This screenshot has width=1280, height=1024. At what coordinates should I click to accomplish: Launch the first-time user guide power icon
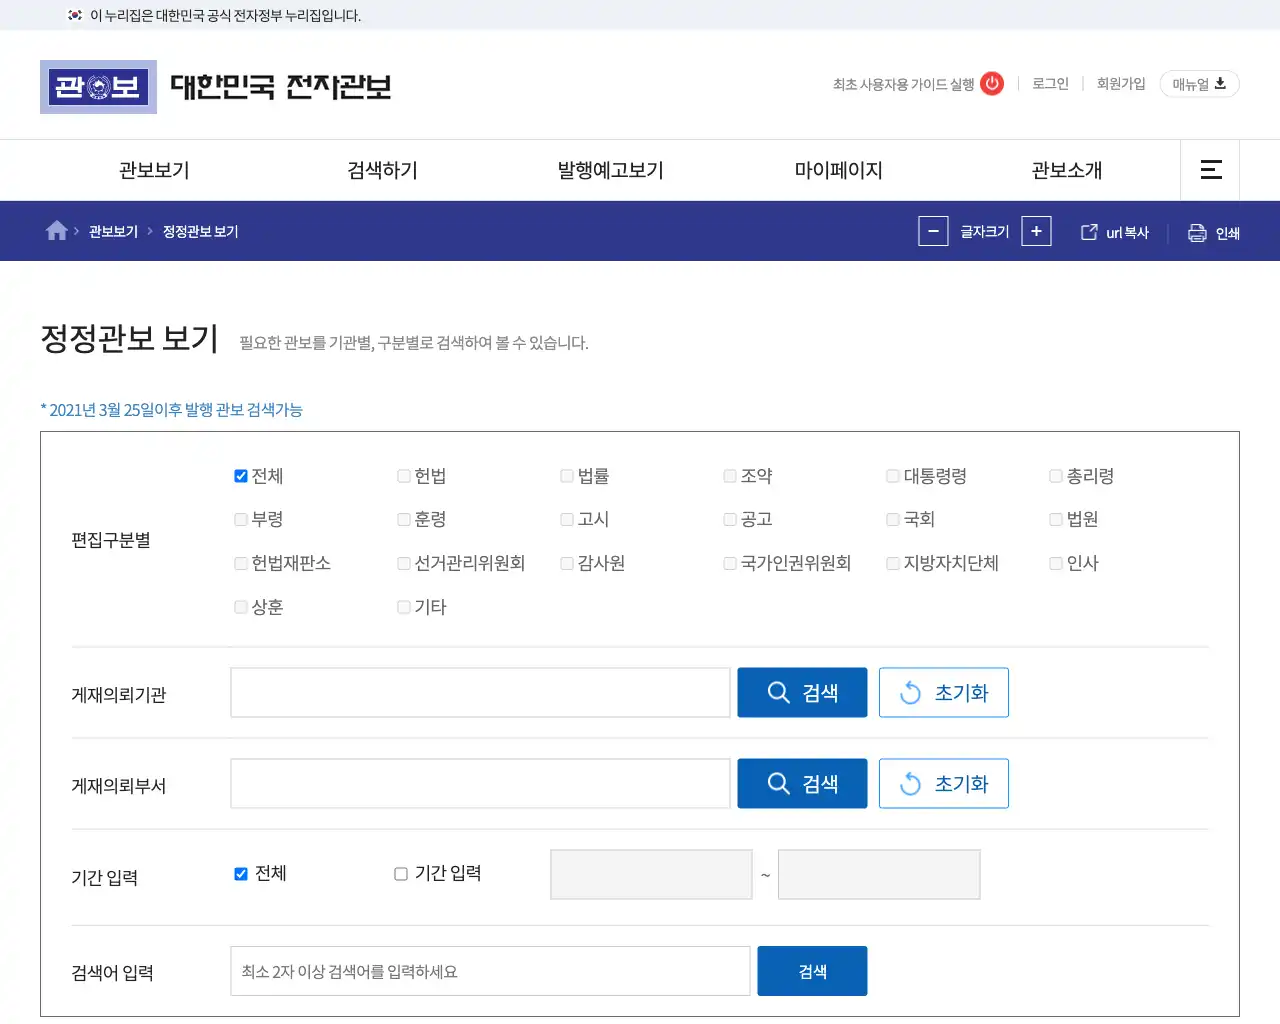pos(991,84)
